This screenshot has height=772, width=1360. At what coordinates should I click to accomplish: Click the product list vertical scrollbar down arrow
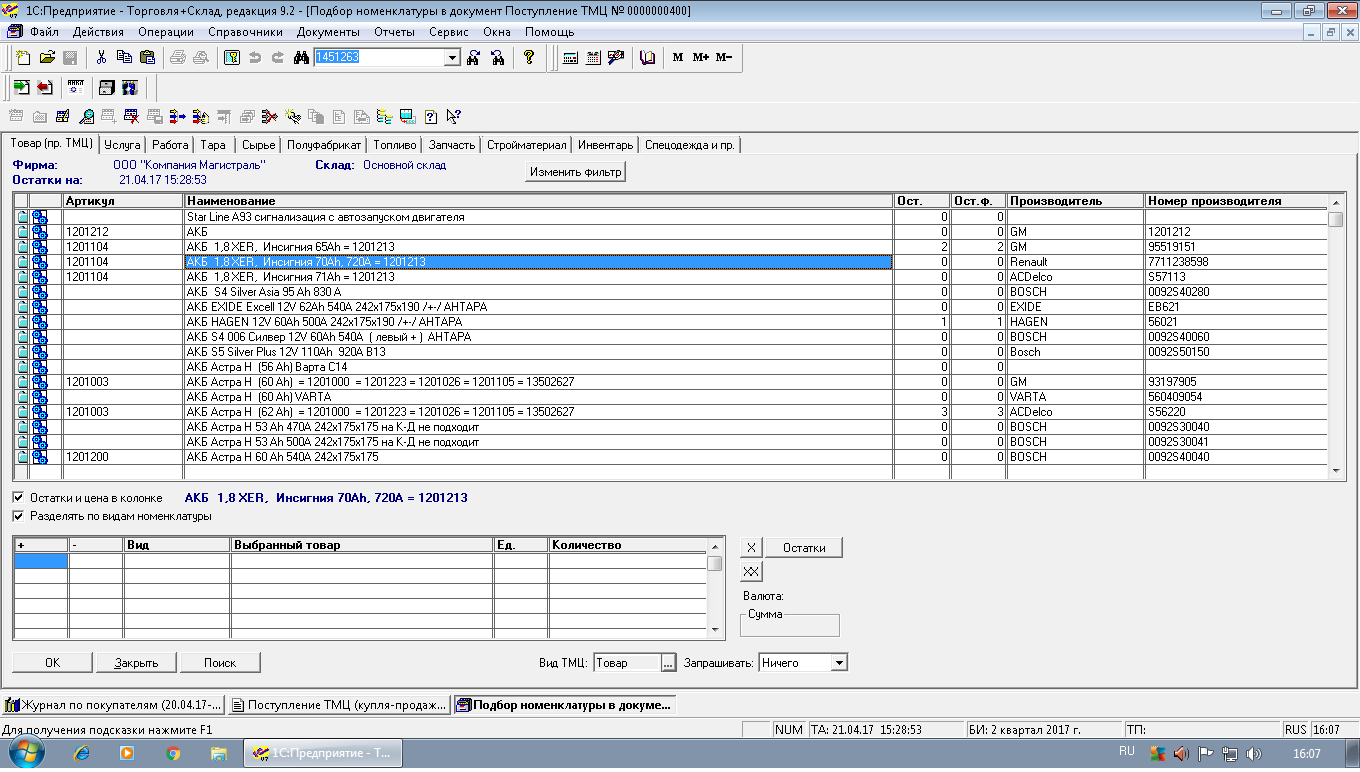[x=1336, y=471]
